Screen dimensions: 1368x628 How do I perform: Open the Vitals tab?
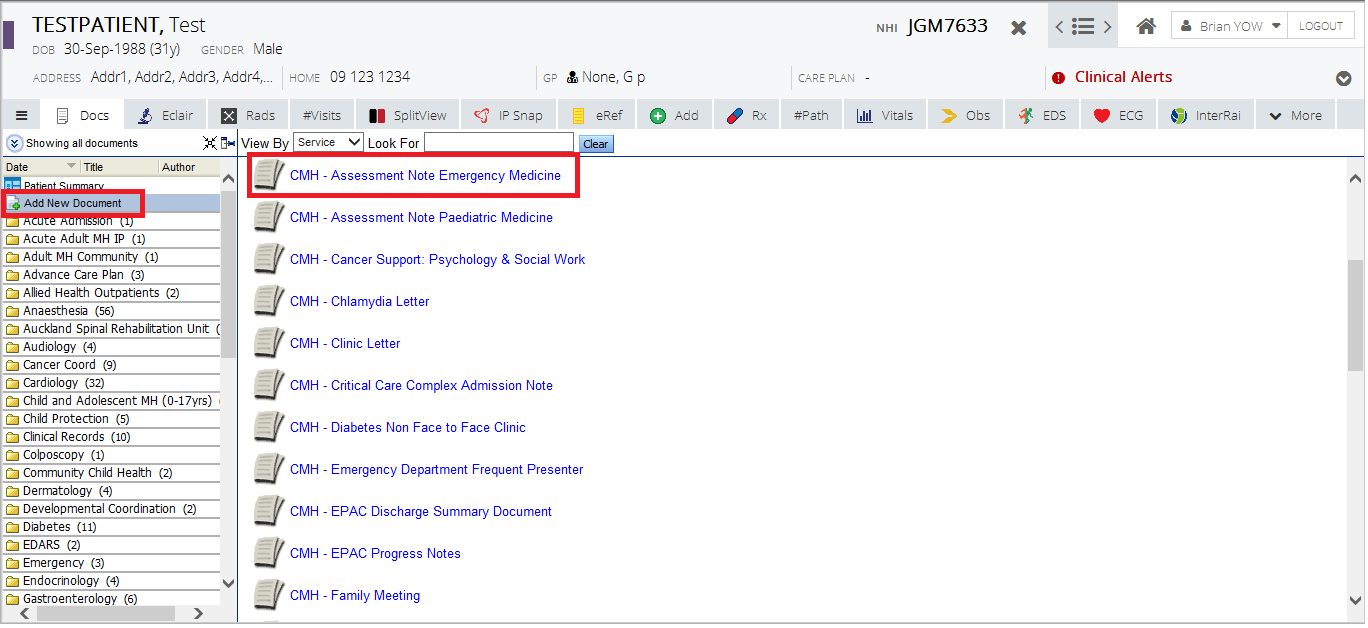coord(885,116)
